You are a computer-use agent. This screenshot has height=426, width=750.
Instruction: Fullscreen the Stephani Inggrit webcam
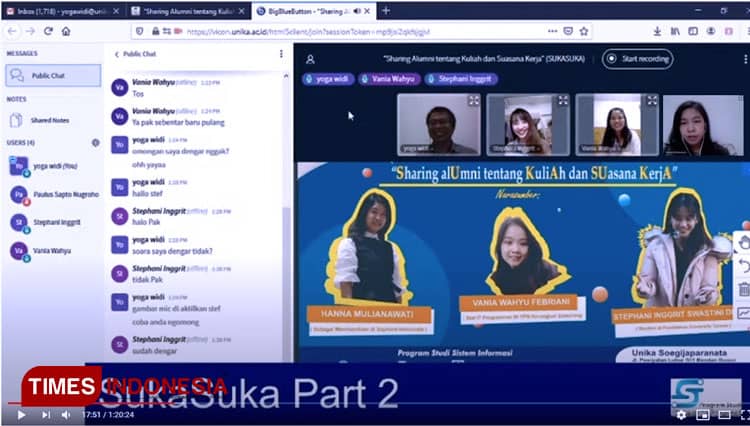pyautogui.click(x=563, y=101)
